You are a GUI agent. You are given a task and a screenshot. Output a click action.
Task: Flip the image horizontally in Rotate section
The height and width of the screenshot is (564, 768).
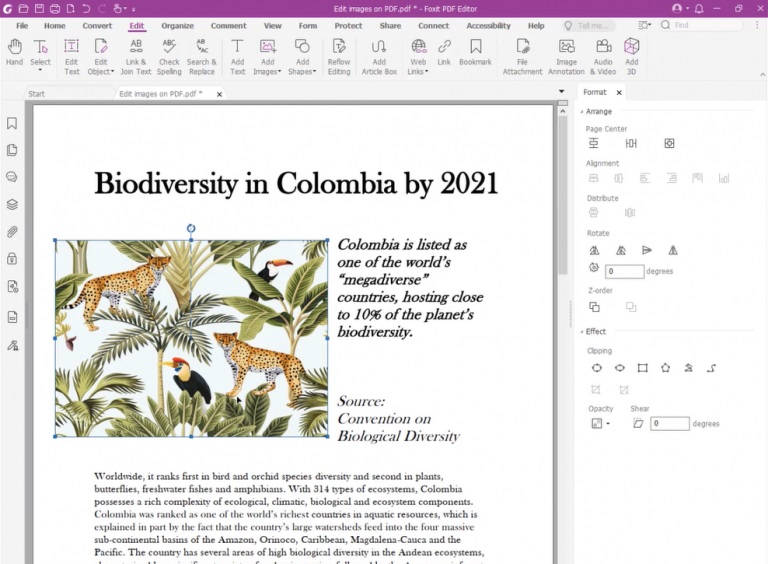[673, 251]
